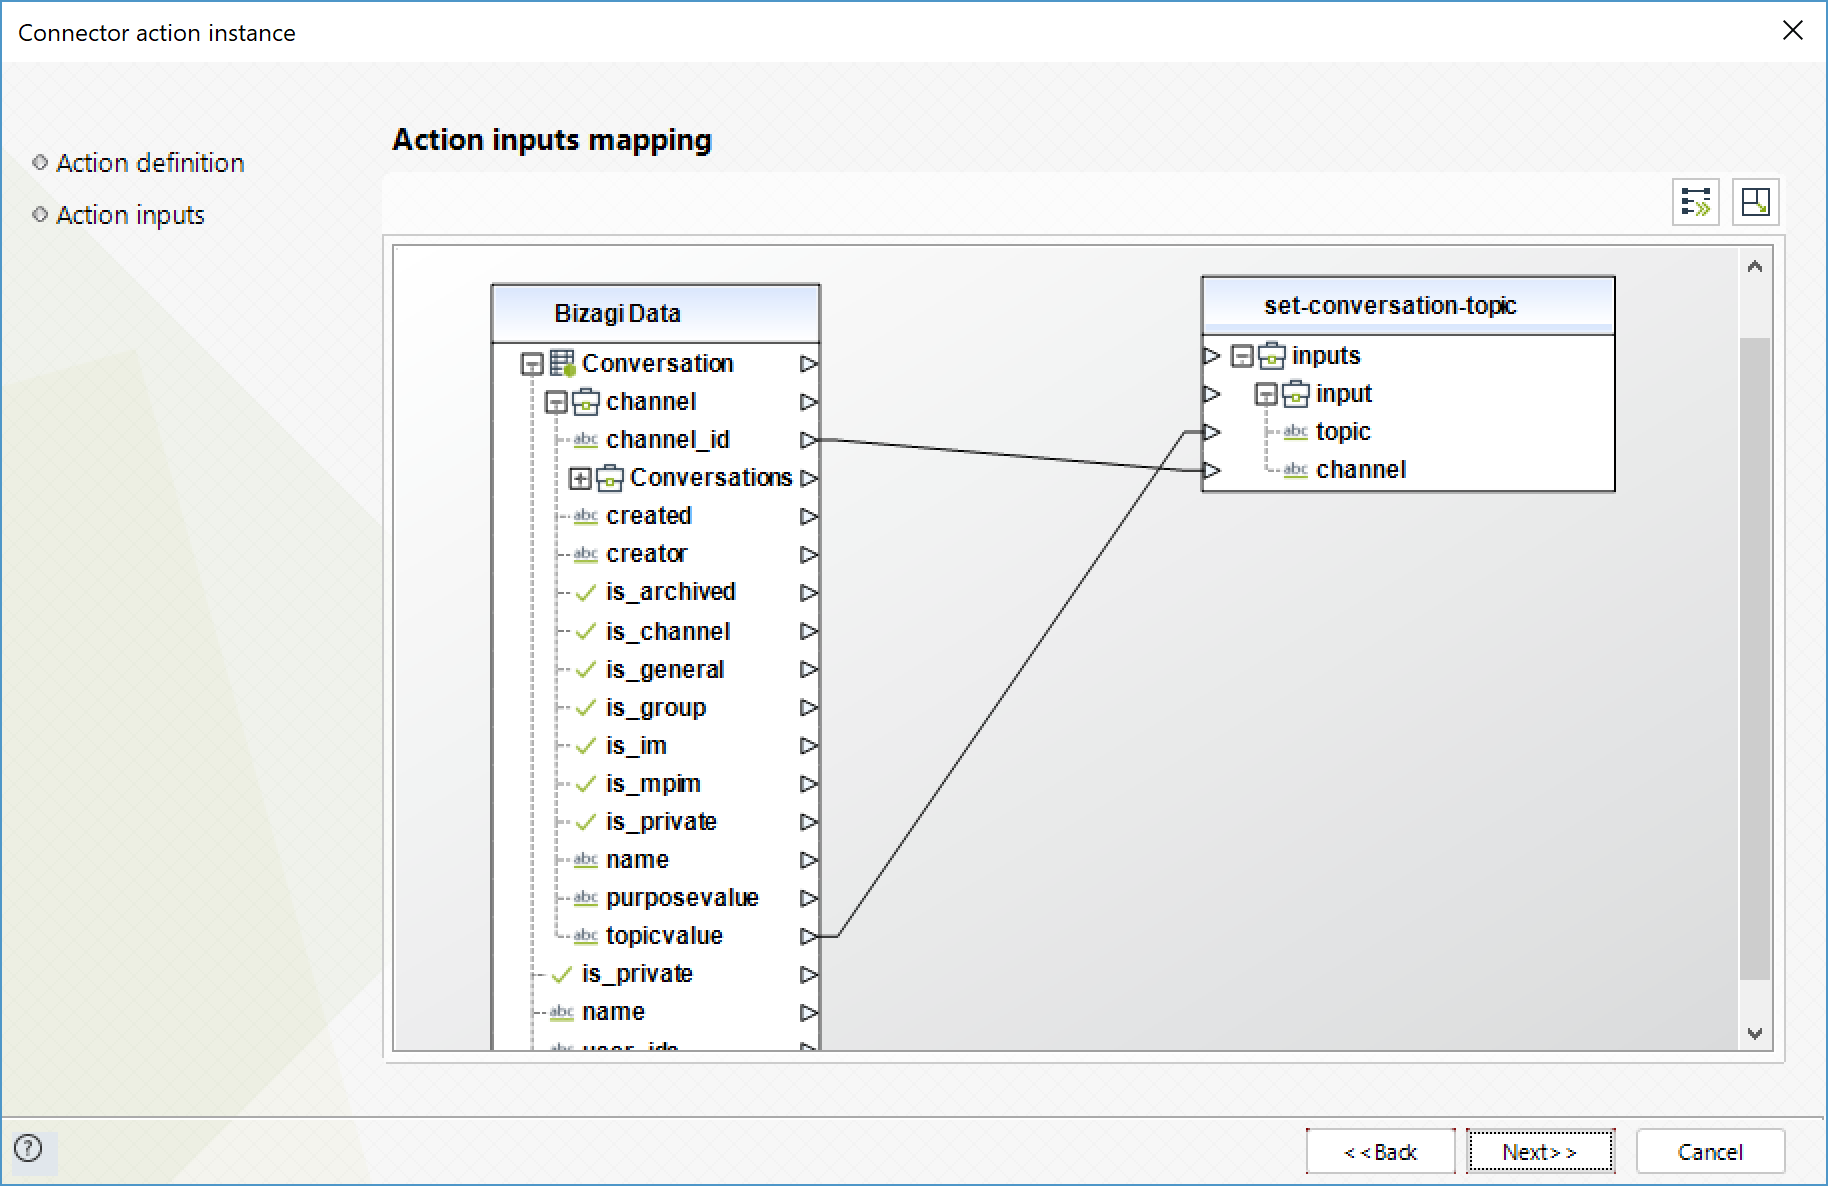Collapse the channel node in Bizagi Data
The height and width of the screenshot is (1186, 1828).
point(556,402)
